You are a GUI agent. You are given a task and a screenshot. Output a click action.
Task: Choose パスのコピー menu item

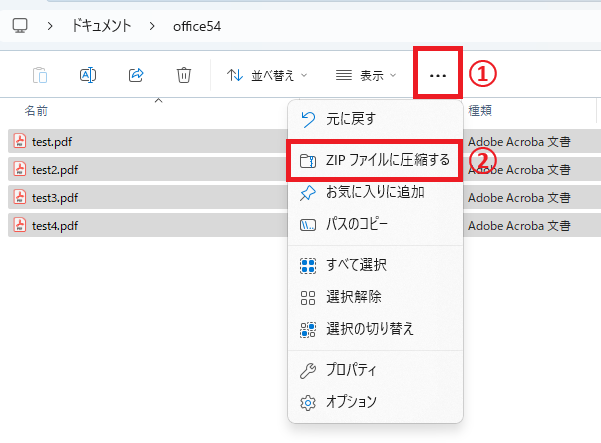pyautogui.click(x=375, y=224)
